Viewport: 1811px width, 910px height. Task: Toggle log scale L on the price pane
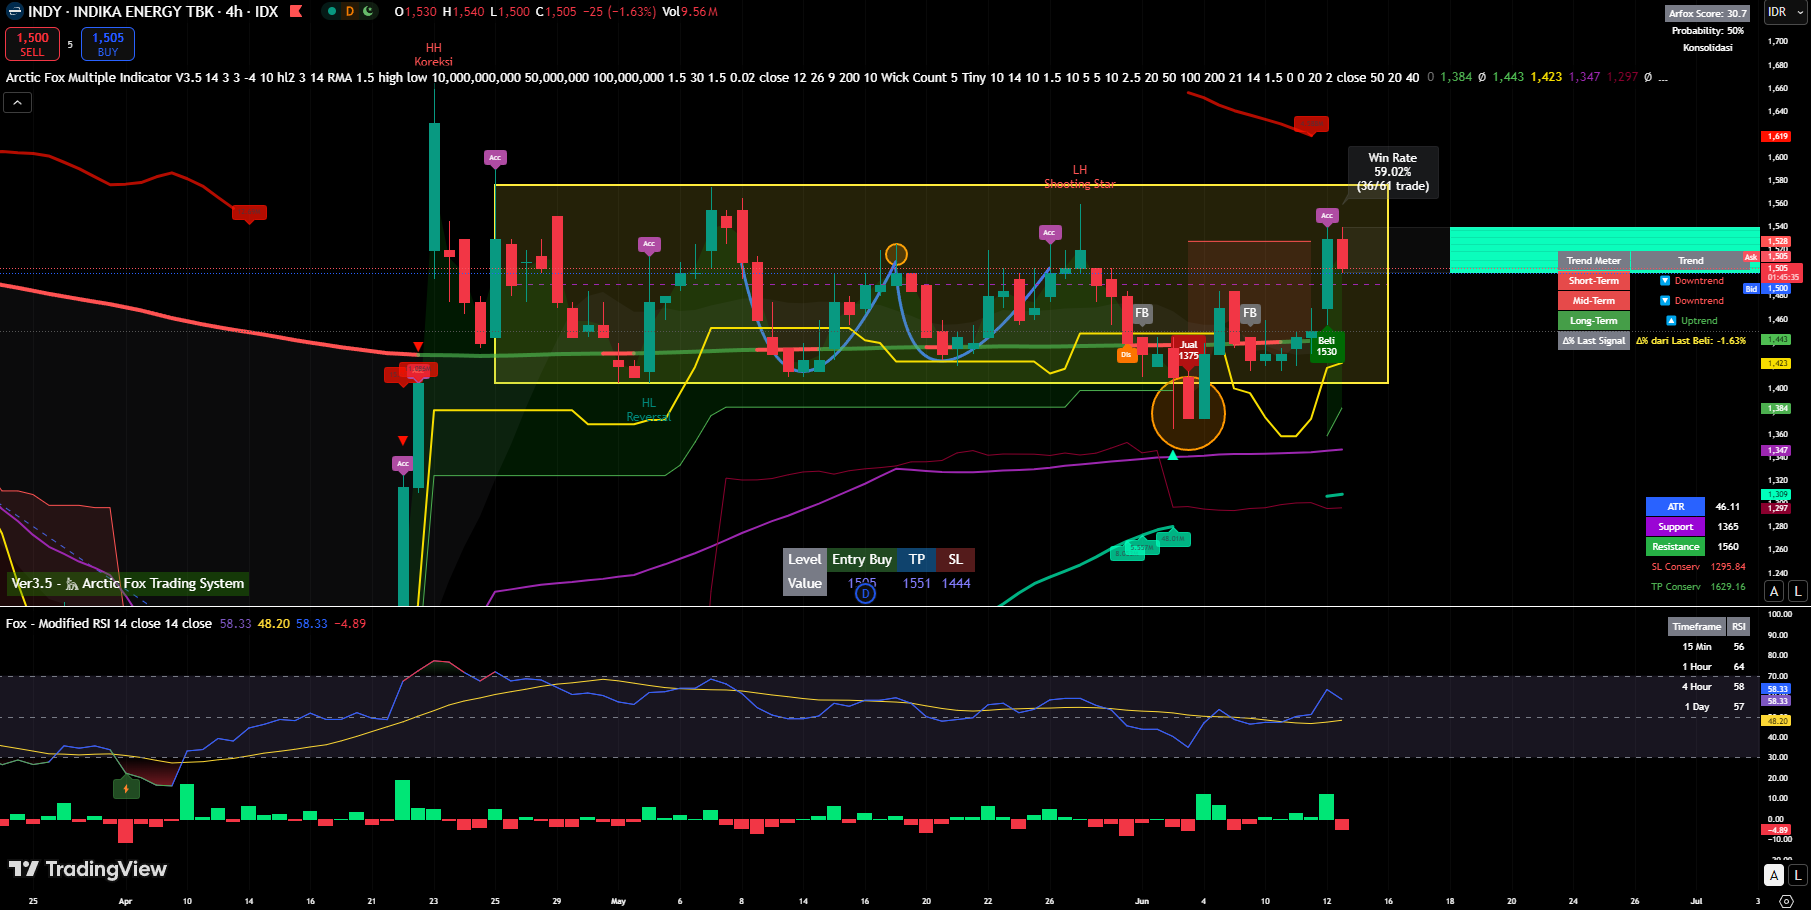(1797, 591)
